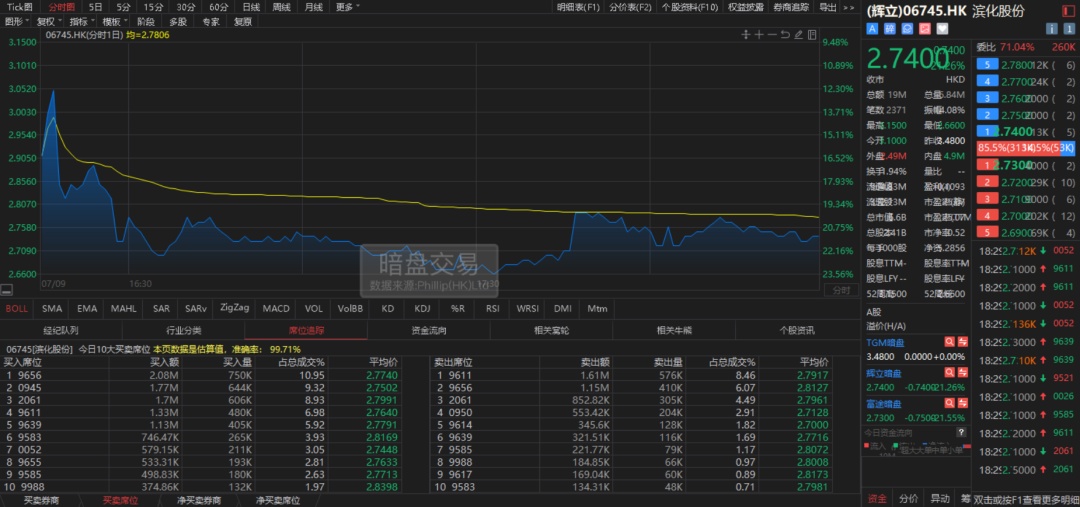Image resolution: width=1080 pixels, height=507 pixels.
Task: Click the white heart favorite icon
Action: [942, 28]
